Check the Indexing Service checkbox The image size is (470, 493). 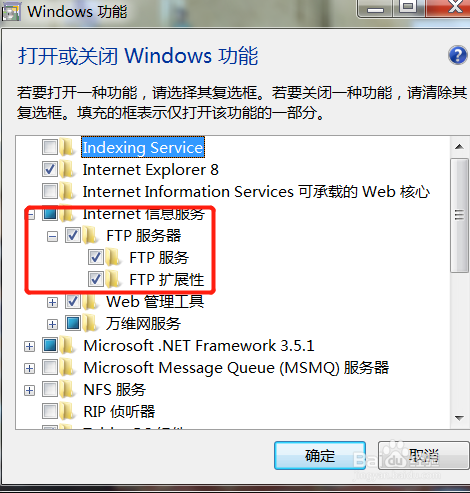(50, 147)
